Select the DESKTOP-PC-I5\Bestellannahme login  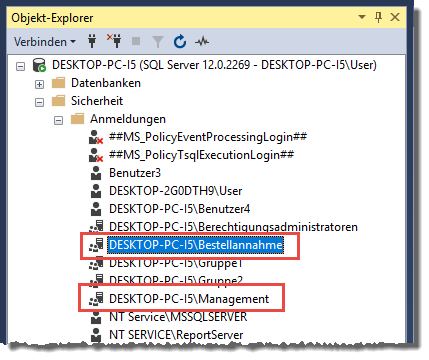pyautogui.click(x=196, y=245)
